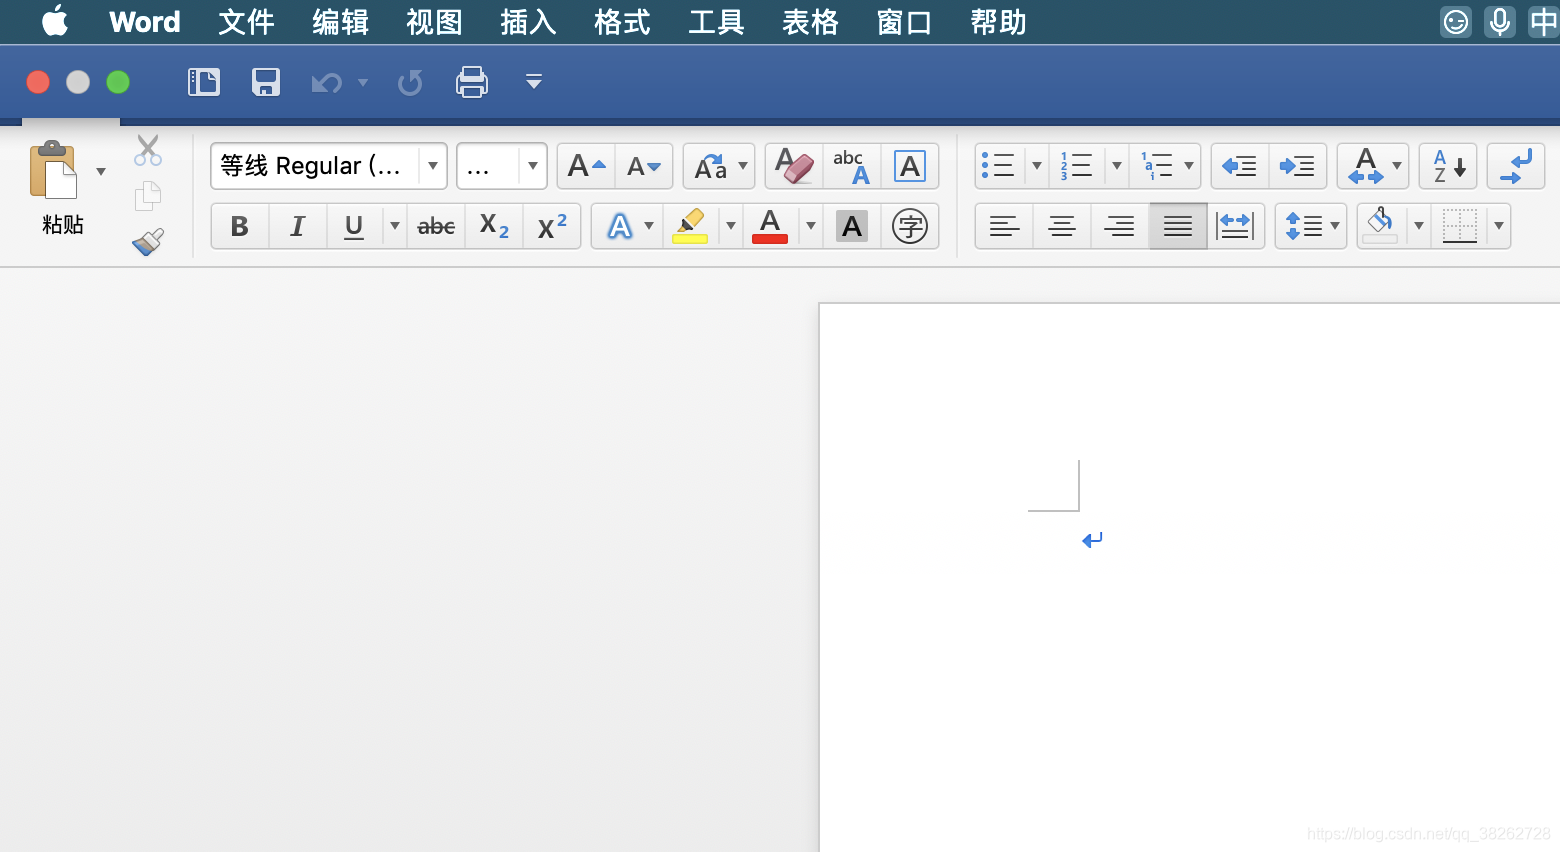Screen dimensions: 1560x852
Task: Open the phonetic guide abc icon
Action: 852,166
